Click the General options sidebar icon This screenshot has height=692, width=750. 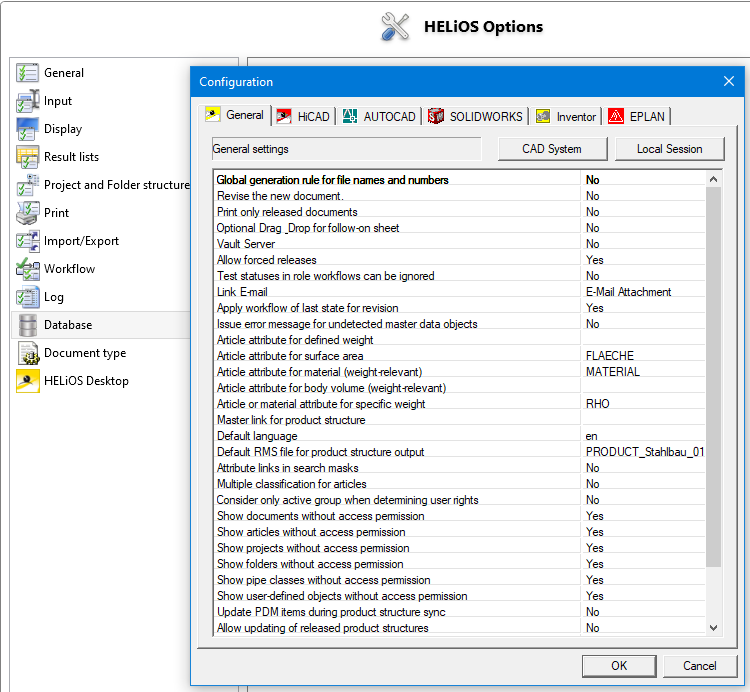point(27,73)
